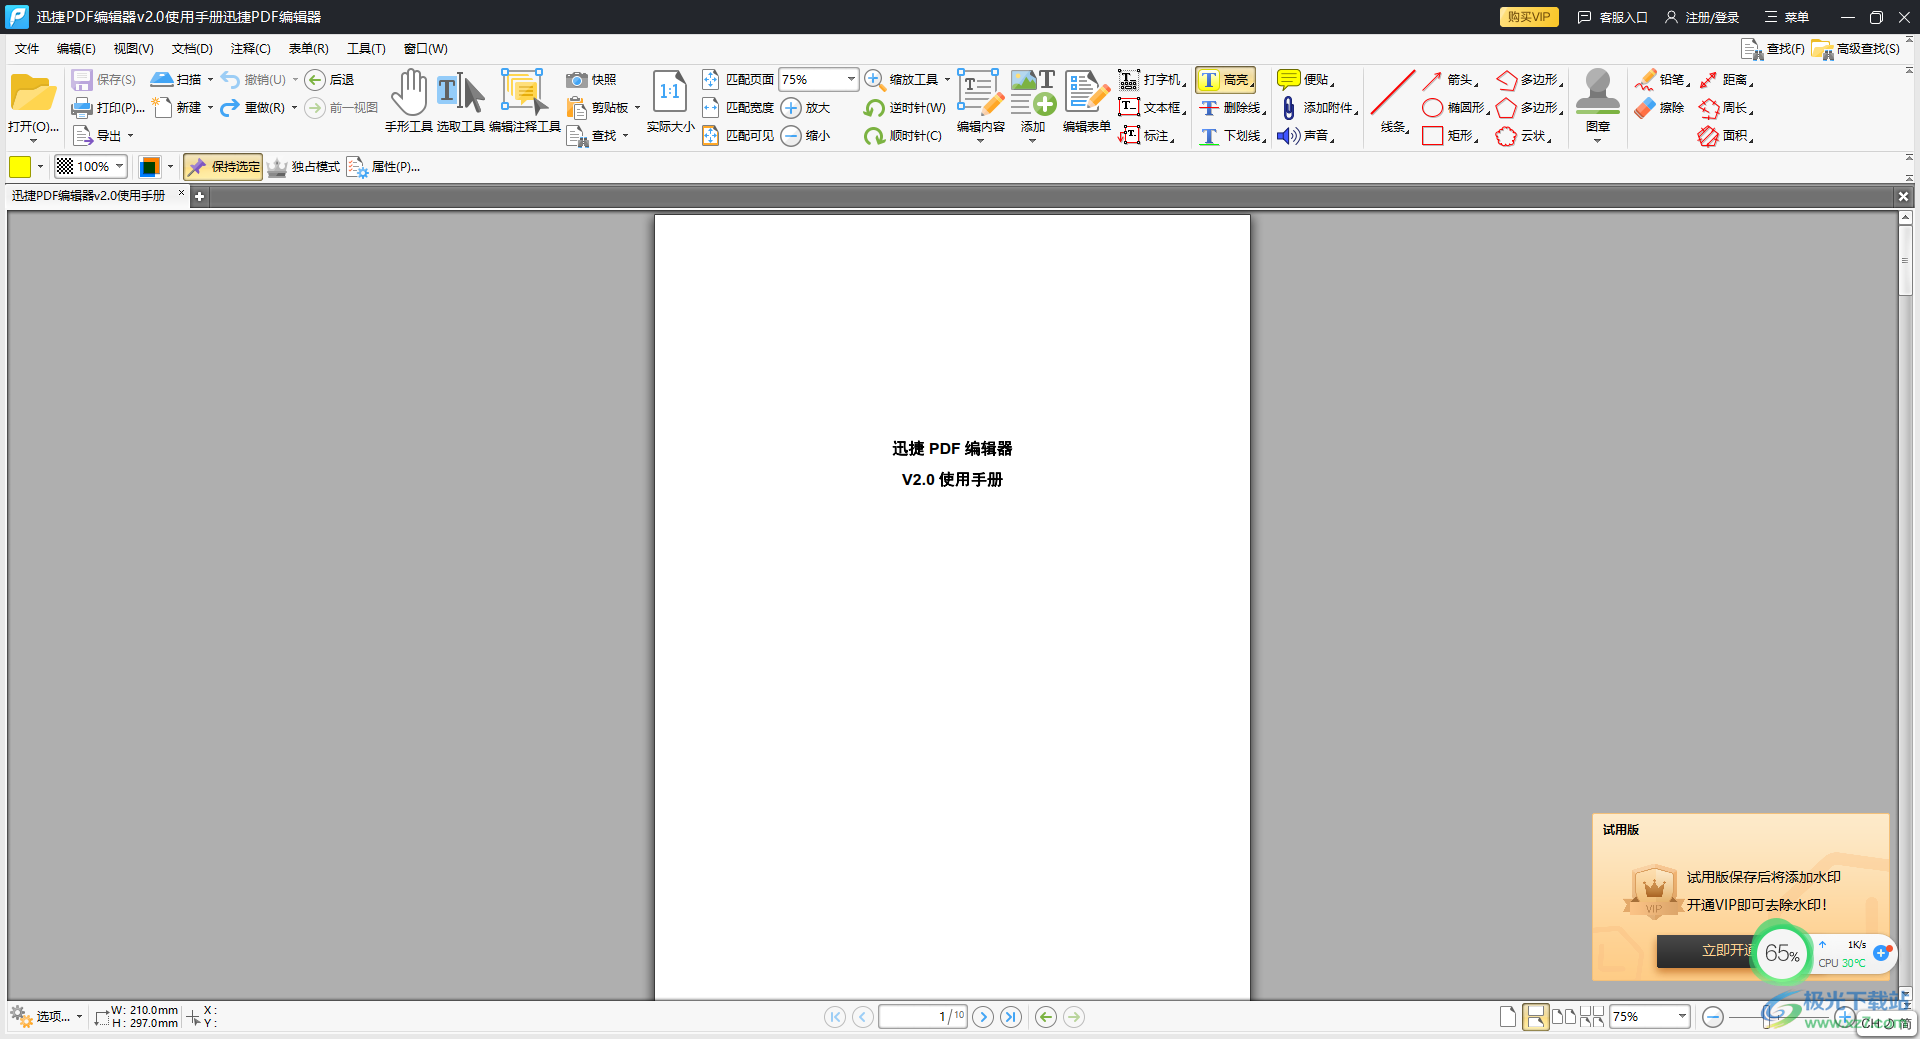Pick the Rectangle (矩形) shape tool

point(1450,136)
